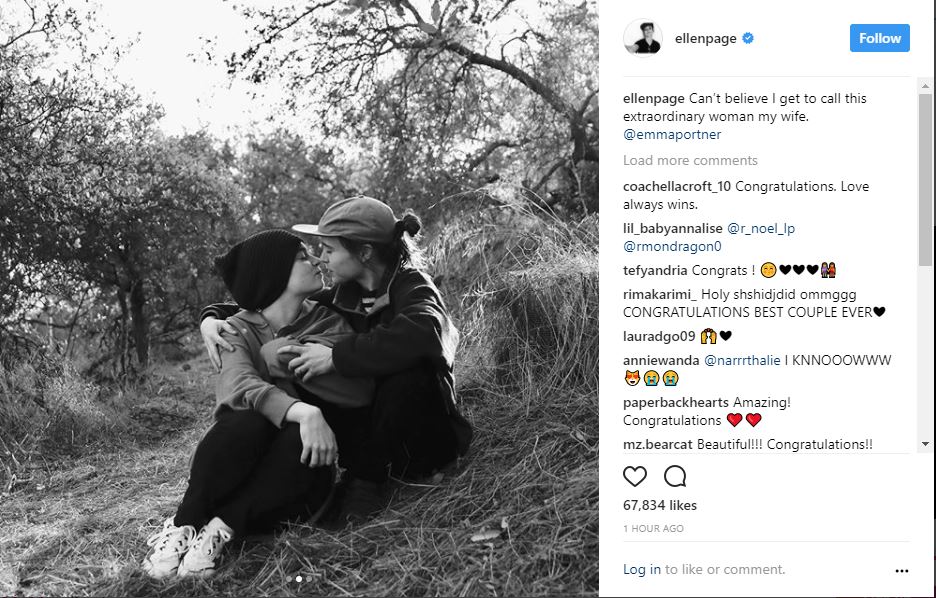Open the @r_noel_lp mention
This screenshot has width=936, height=598.
coord(761,229)
